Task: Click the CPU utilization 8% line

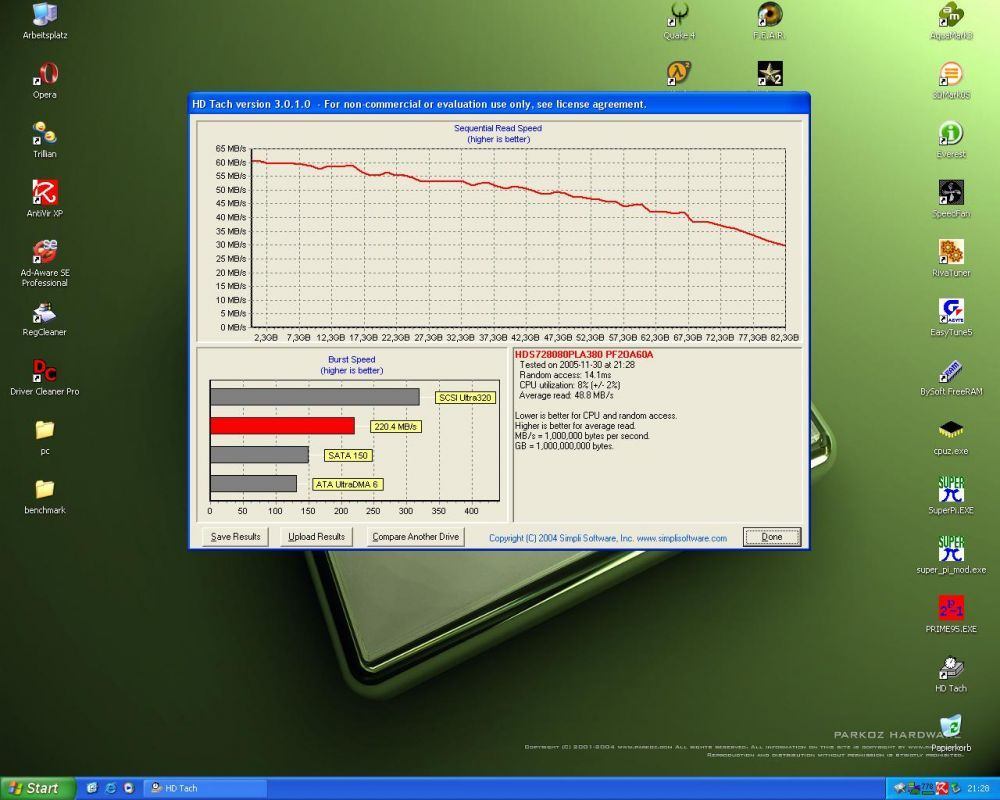Action: [x=570, y=385]
